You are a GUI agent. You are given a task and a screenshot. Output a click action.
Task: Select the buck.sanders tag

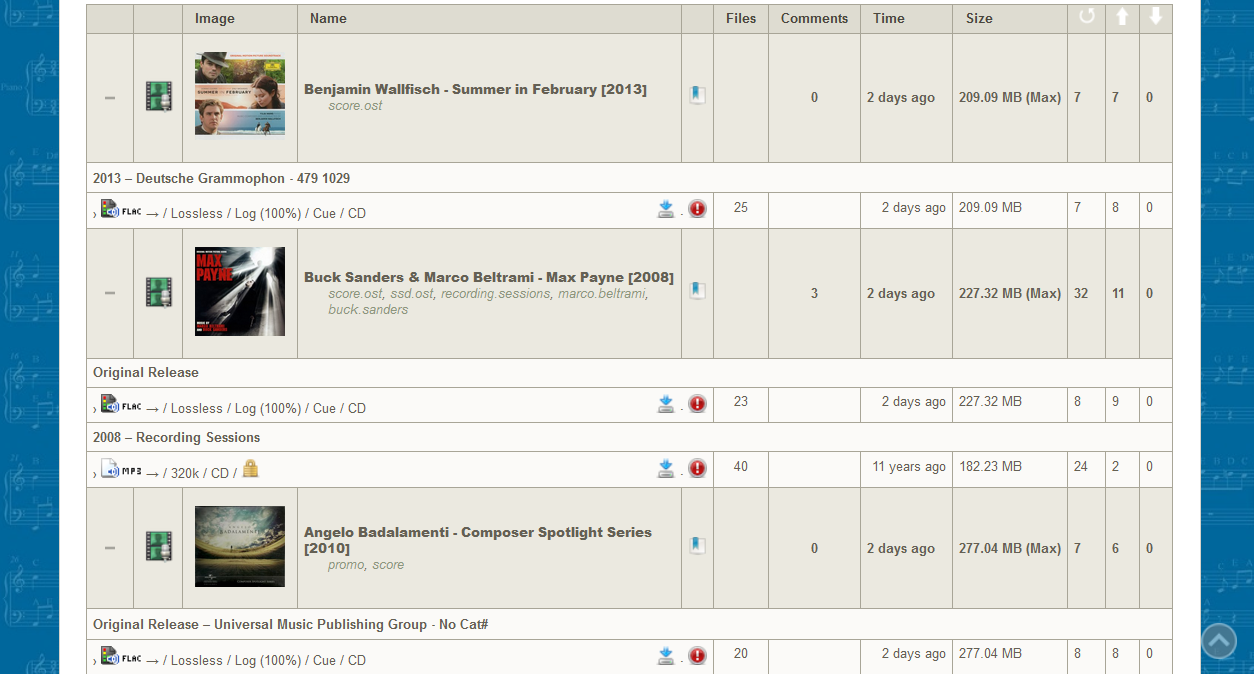point(368,310)
